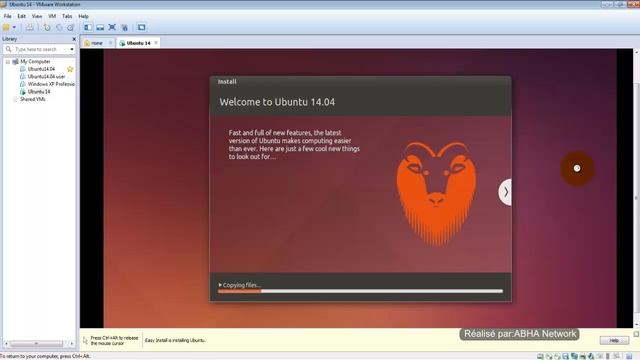The height and width of the screenshot is (360, 640).
Task: Open the View menu
Action: point(37,16)
